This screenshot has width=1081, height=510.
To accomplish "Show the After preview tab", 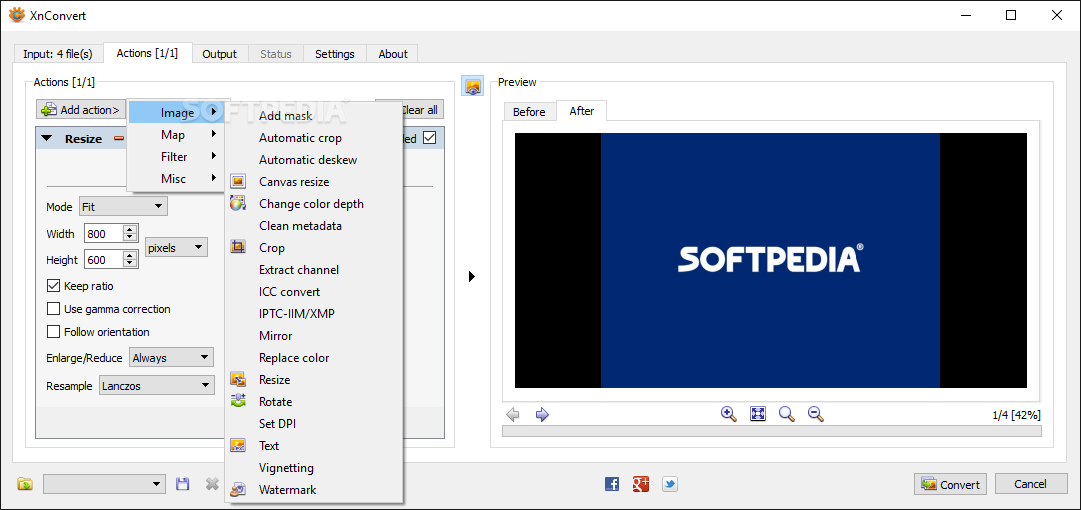I will click(x=581, y=110).
